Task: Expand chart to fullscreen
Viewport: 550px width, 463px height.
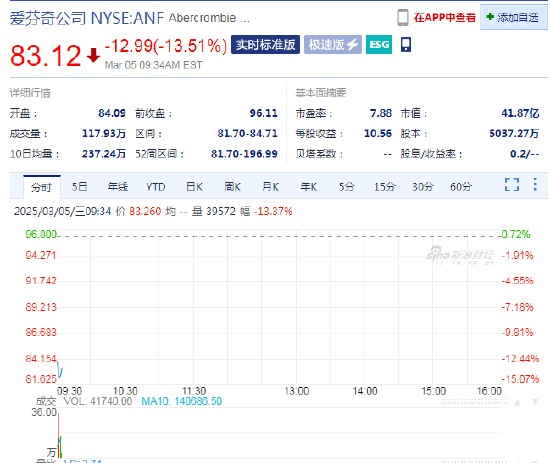Action: click(x=512, y=184)
